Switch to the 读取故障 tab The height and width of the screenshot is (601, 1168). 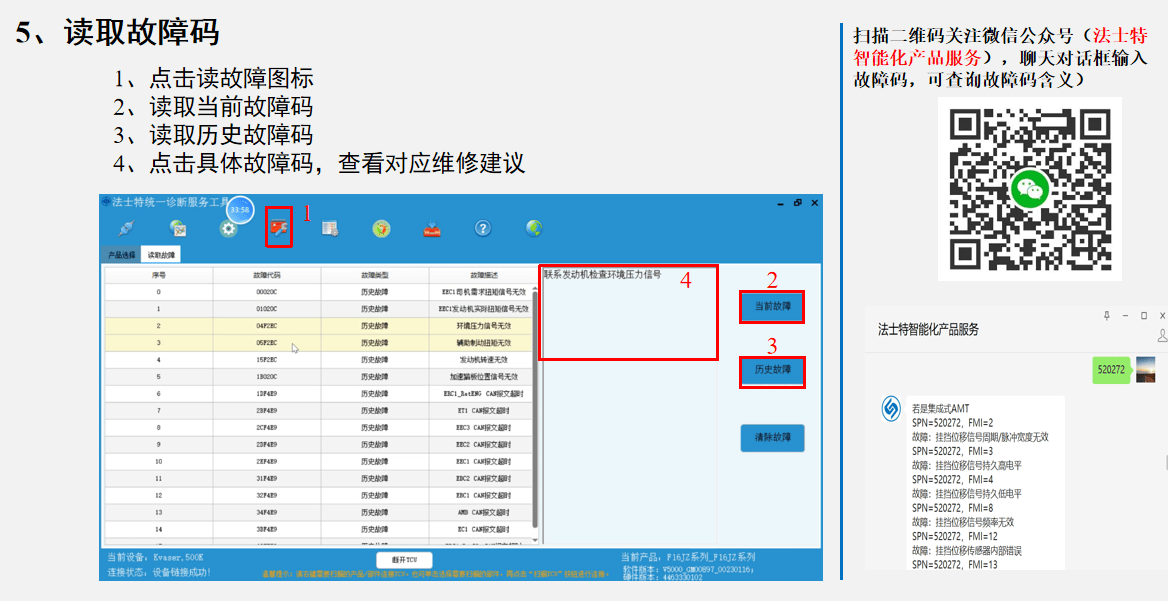pyautogui.click(x=160, y=255)
